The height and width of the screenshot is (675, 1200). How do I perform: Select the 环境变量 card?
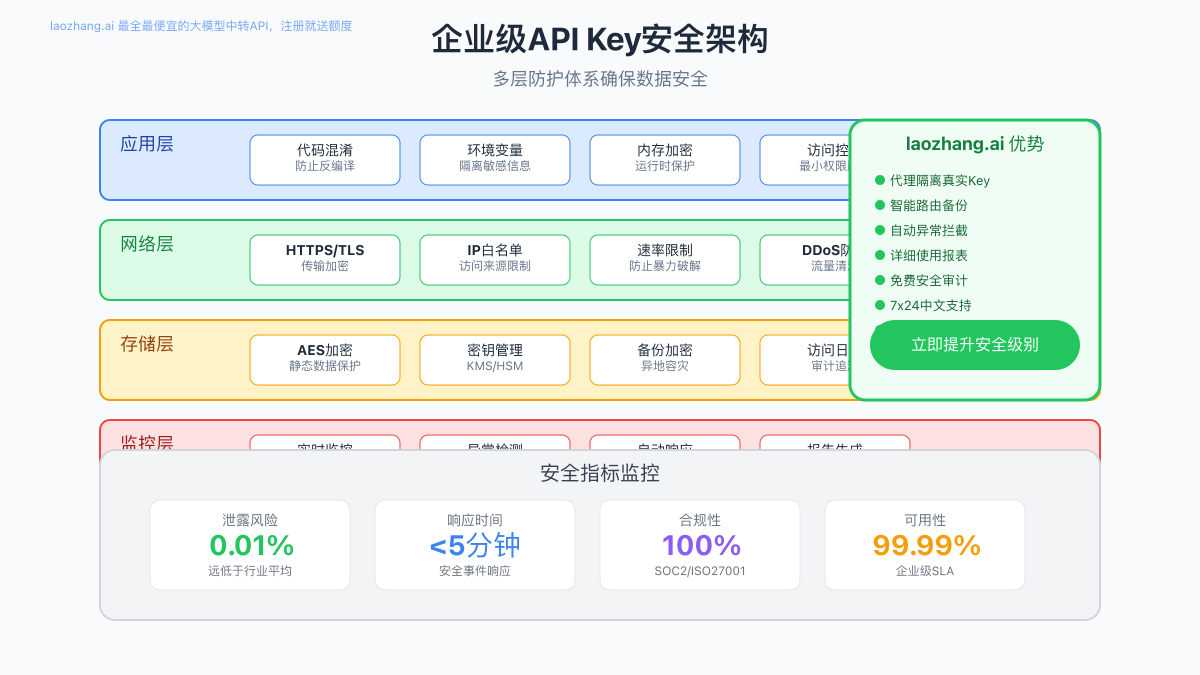tap(495, 160)
